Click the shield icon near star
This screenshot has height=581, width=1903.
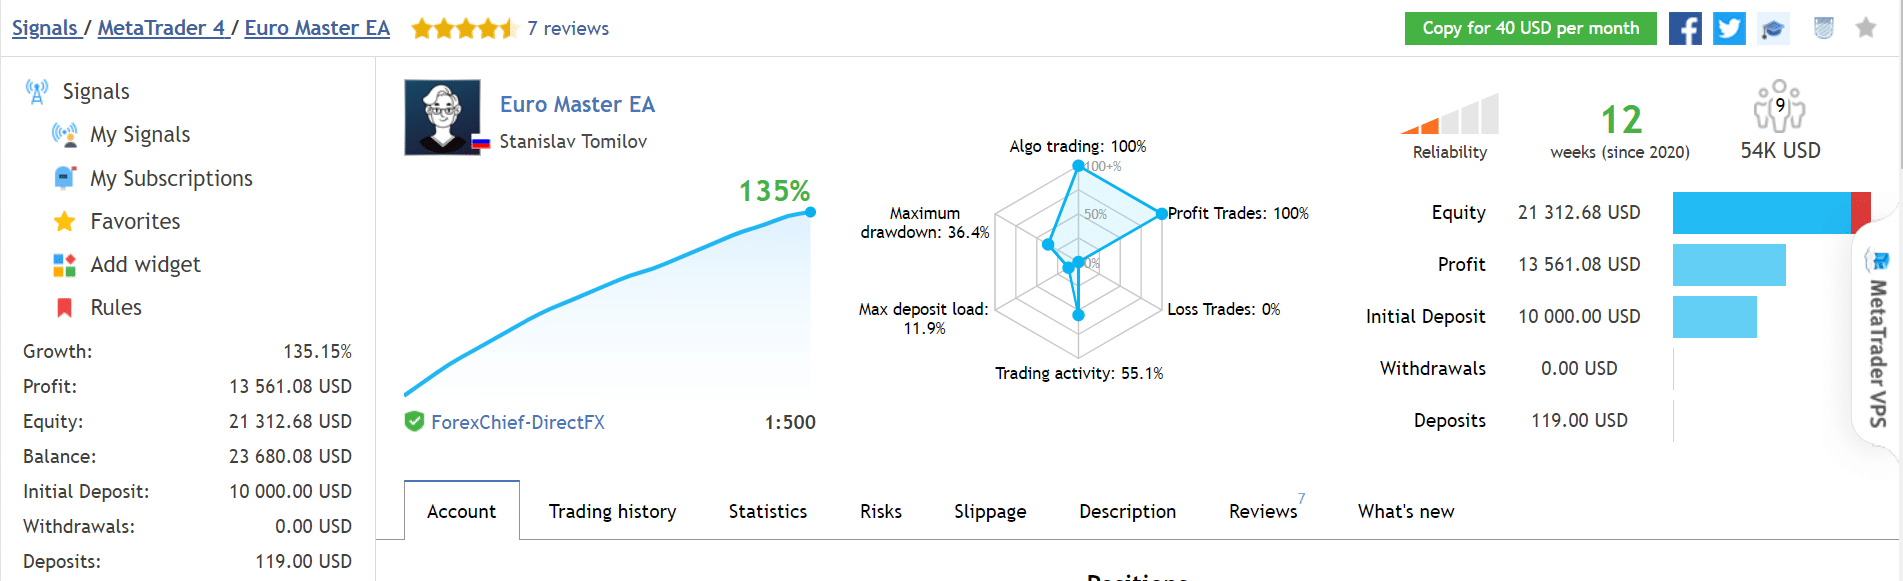pos(1824,28)
